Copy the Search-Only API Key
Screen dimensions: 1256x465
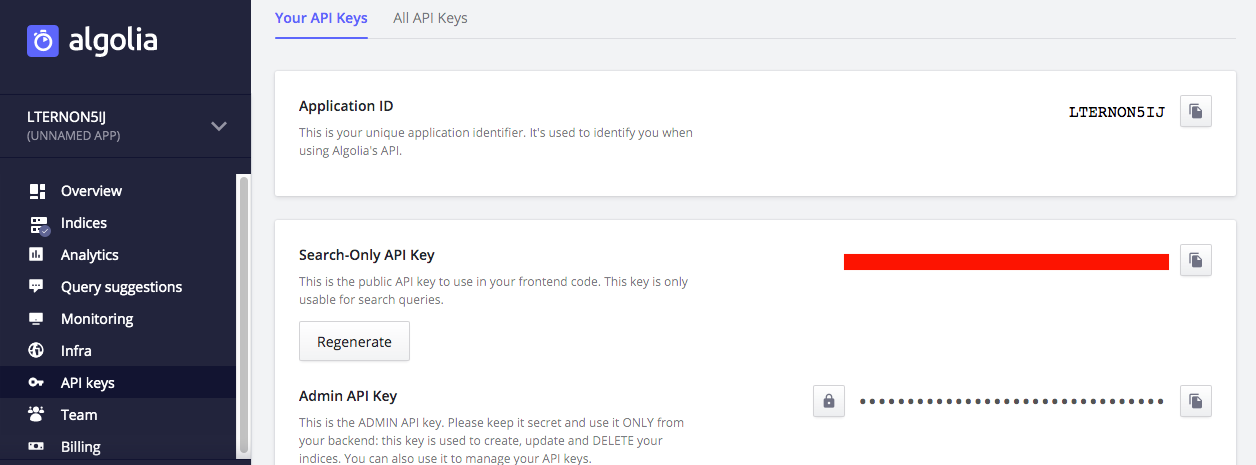(x=1196, y=260)
